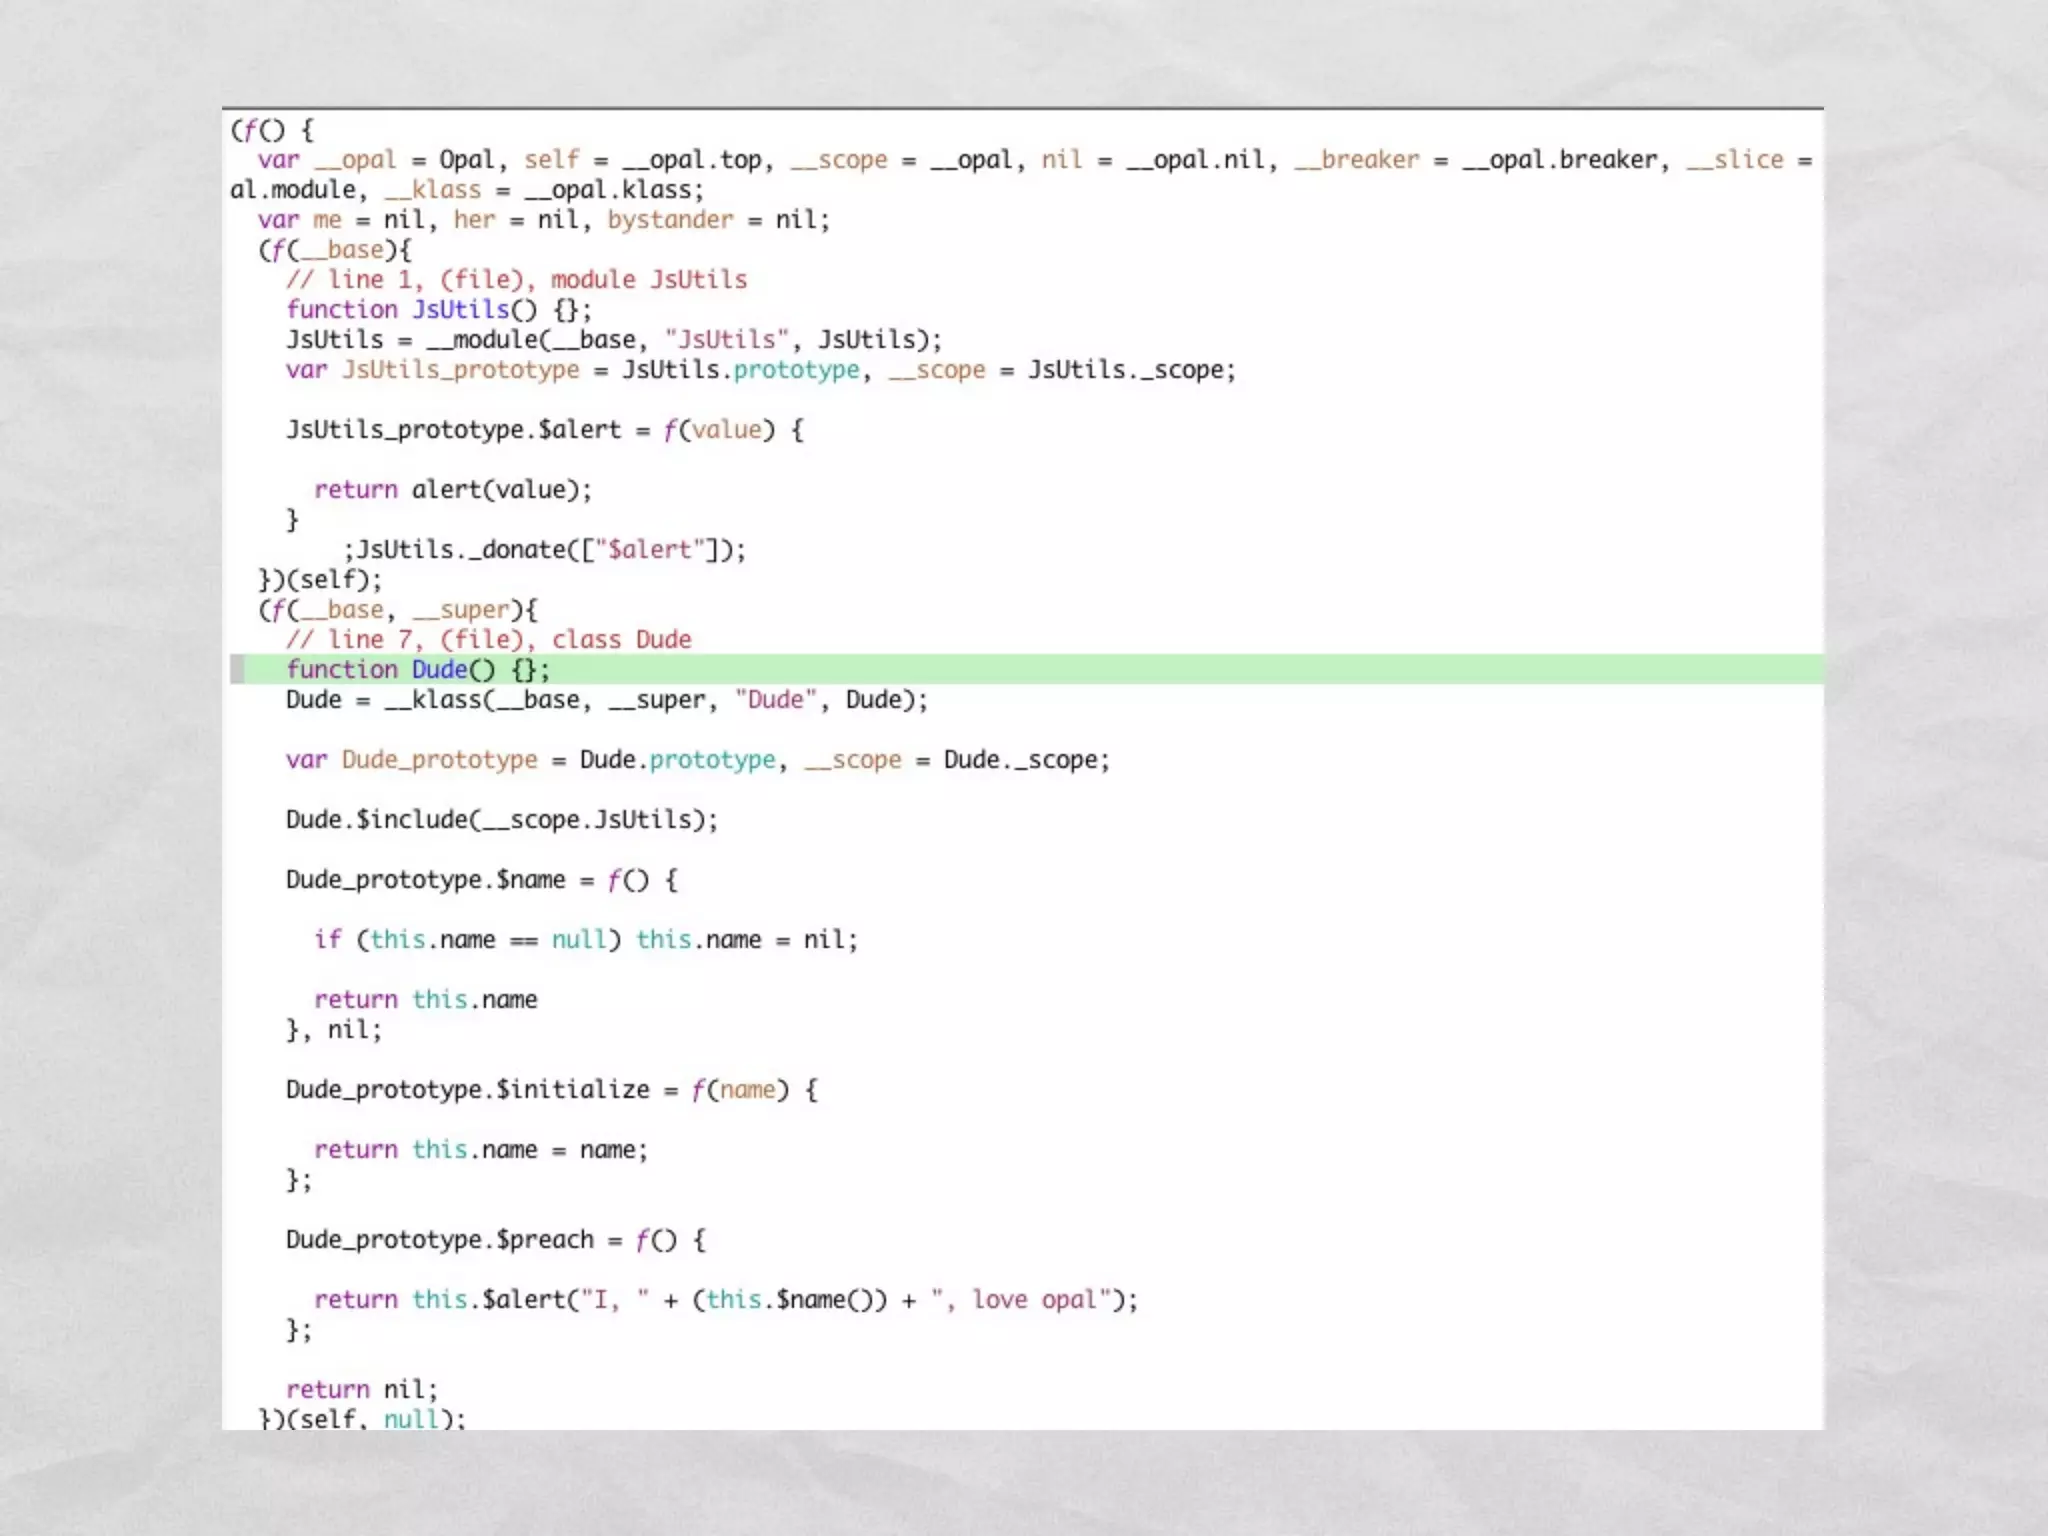The image size is (2048, 1536).
Task: Click the 'Dude_prototype.$initialize = f(name)' line
Action: click(x=552, y=1090)
